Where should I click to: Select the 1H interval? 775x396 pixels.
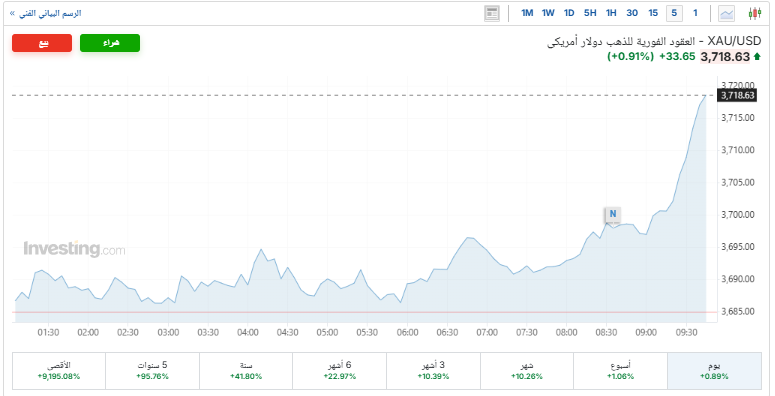[611, 13]
